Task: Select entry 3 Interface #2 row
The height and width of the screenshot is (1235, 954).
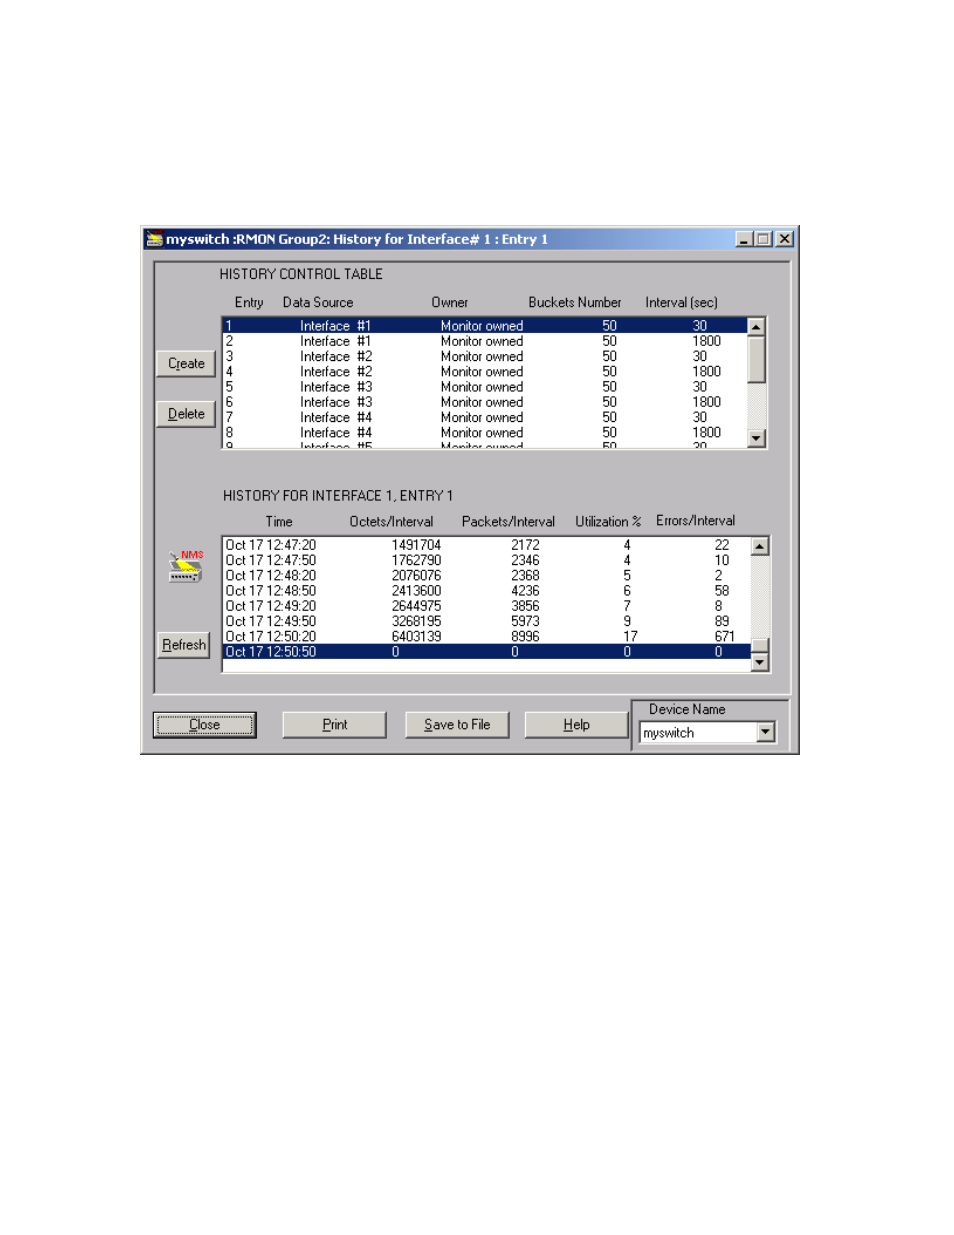Action: [485, 356]
